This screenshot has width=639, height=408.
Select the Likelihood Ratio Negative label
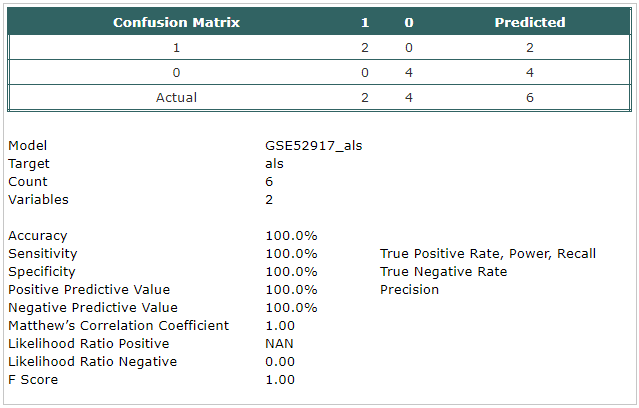[93, 362]
